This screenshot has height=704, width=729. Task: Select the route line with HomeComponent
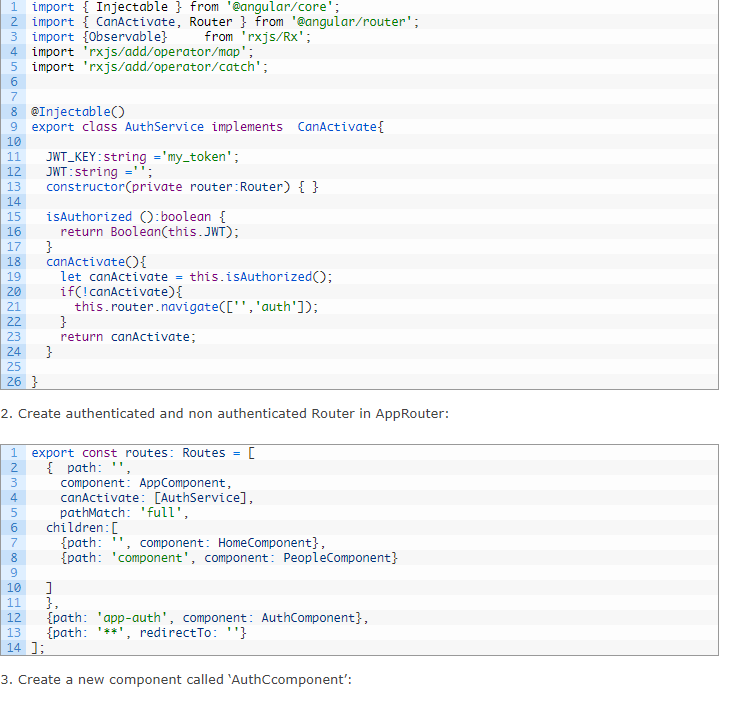[193, 543]
